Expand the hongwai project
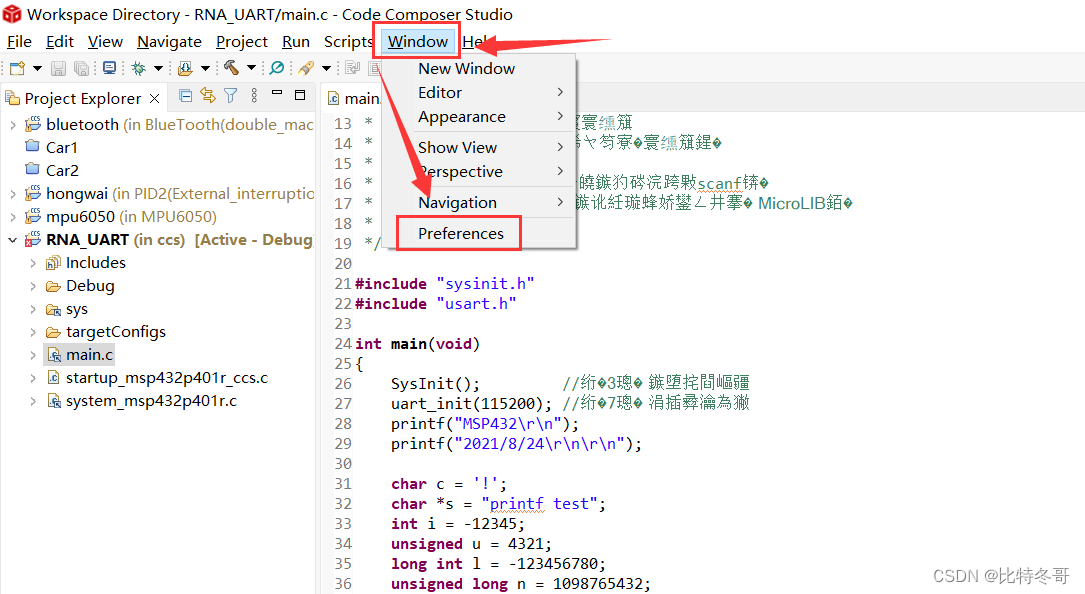1085x594 pixels. coord(12,194)
